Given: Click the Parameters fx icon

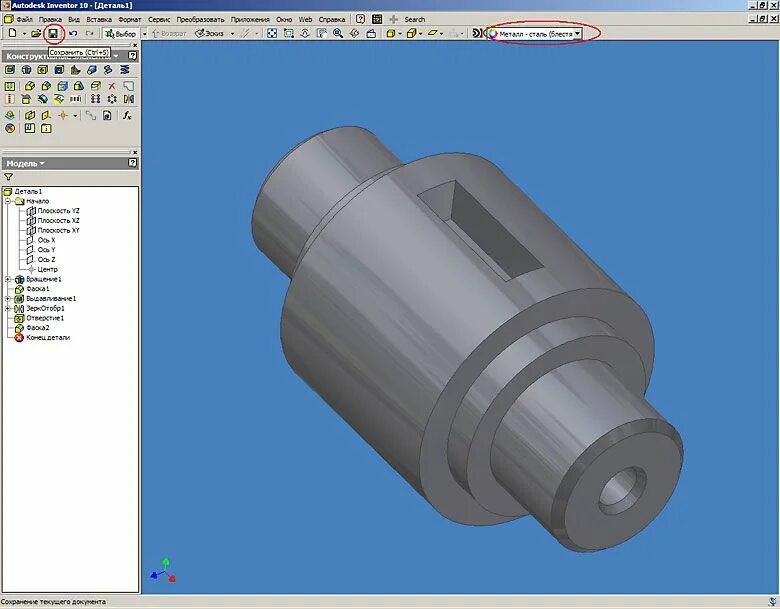Looking at the screenshot, I should point(127,115).
